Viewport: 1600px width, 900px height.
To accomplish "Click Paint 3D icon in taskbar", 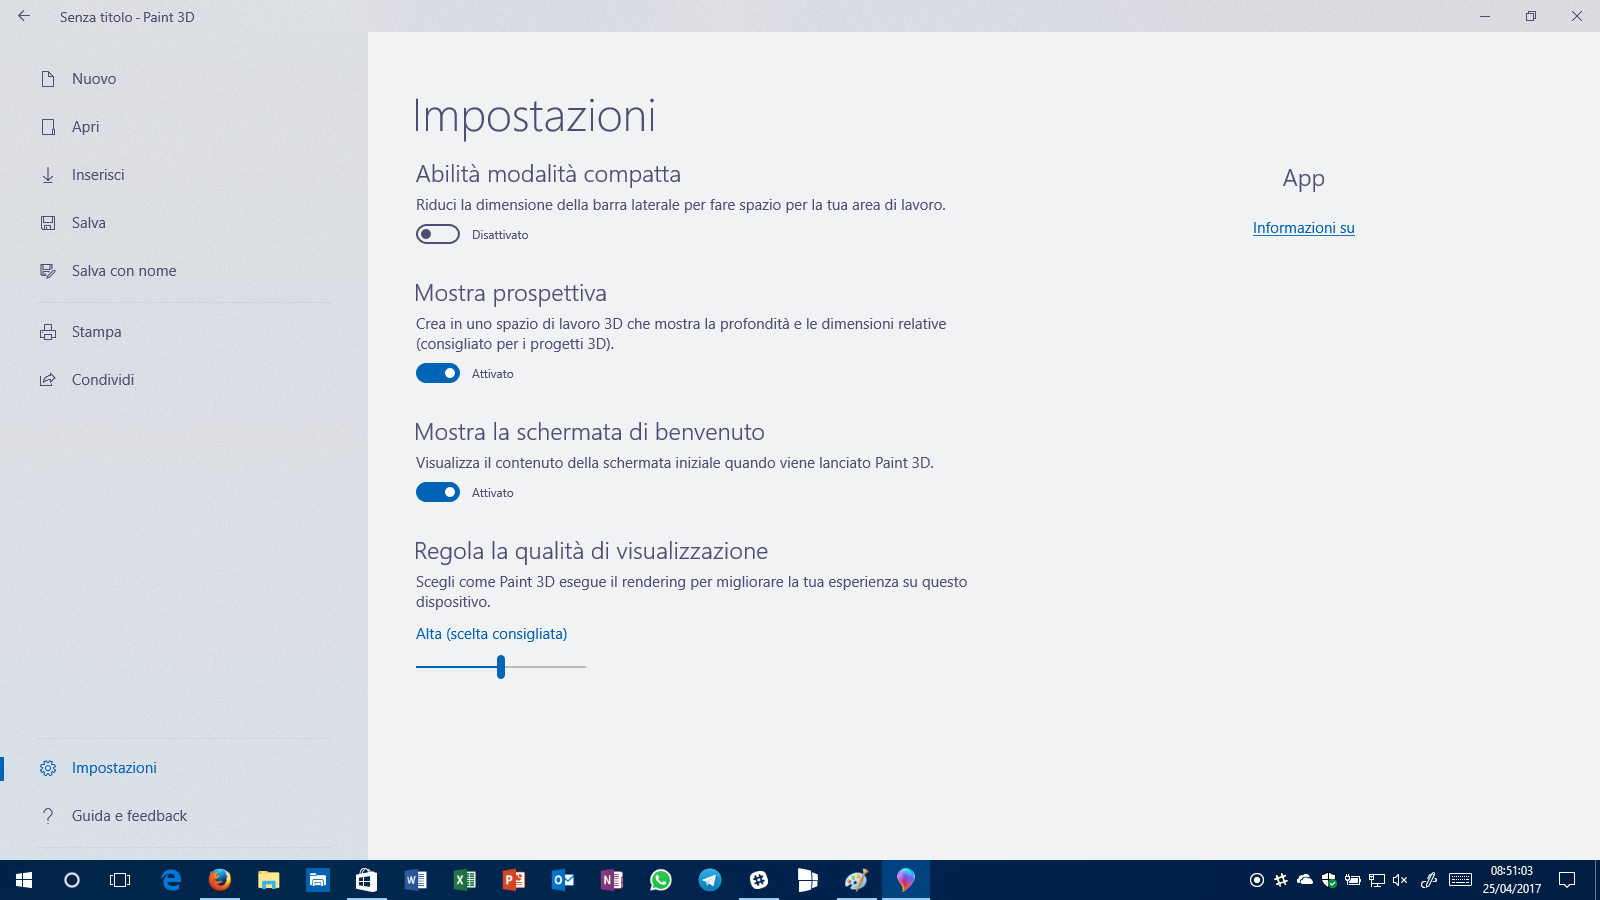I will 906,880.
